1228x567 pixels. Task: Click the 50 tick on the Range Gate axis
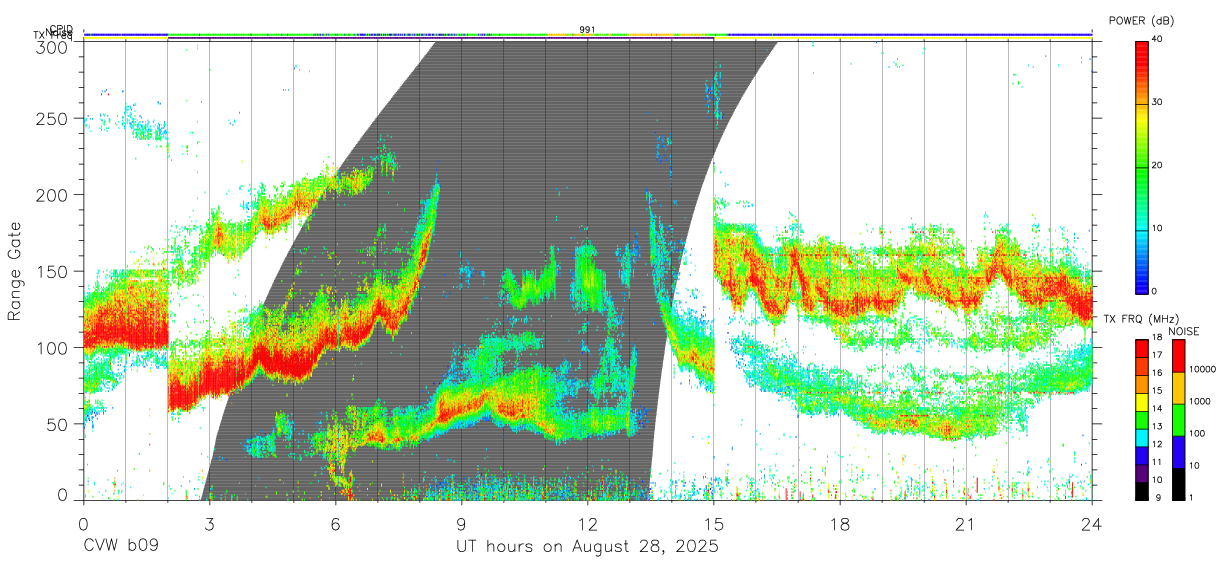(x=56, y=423)
